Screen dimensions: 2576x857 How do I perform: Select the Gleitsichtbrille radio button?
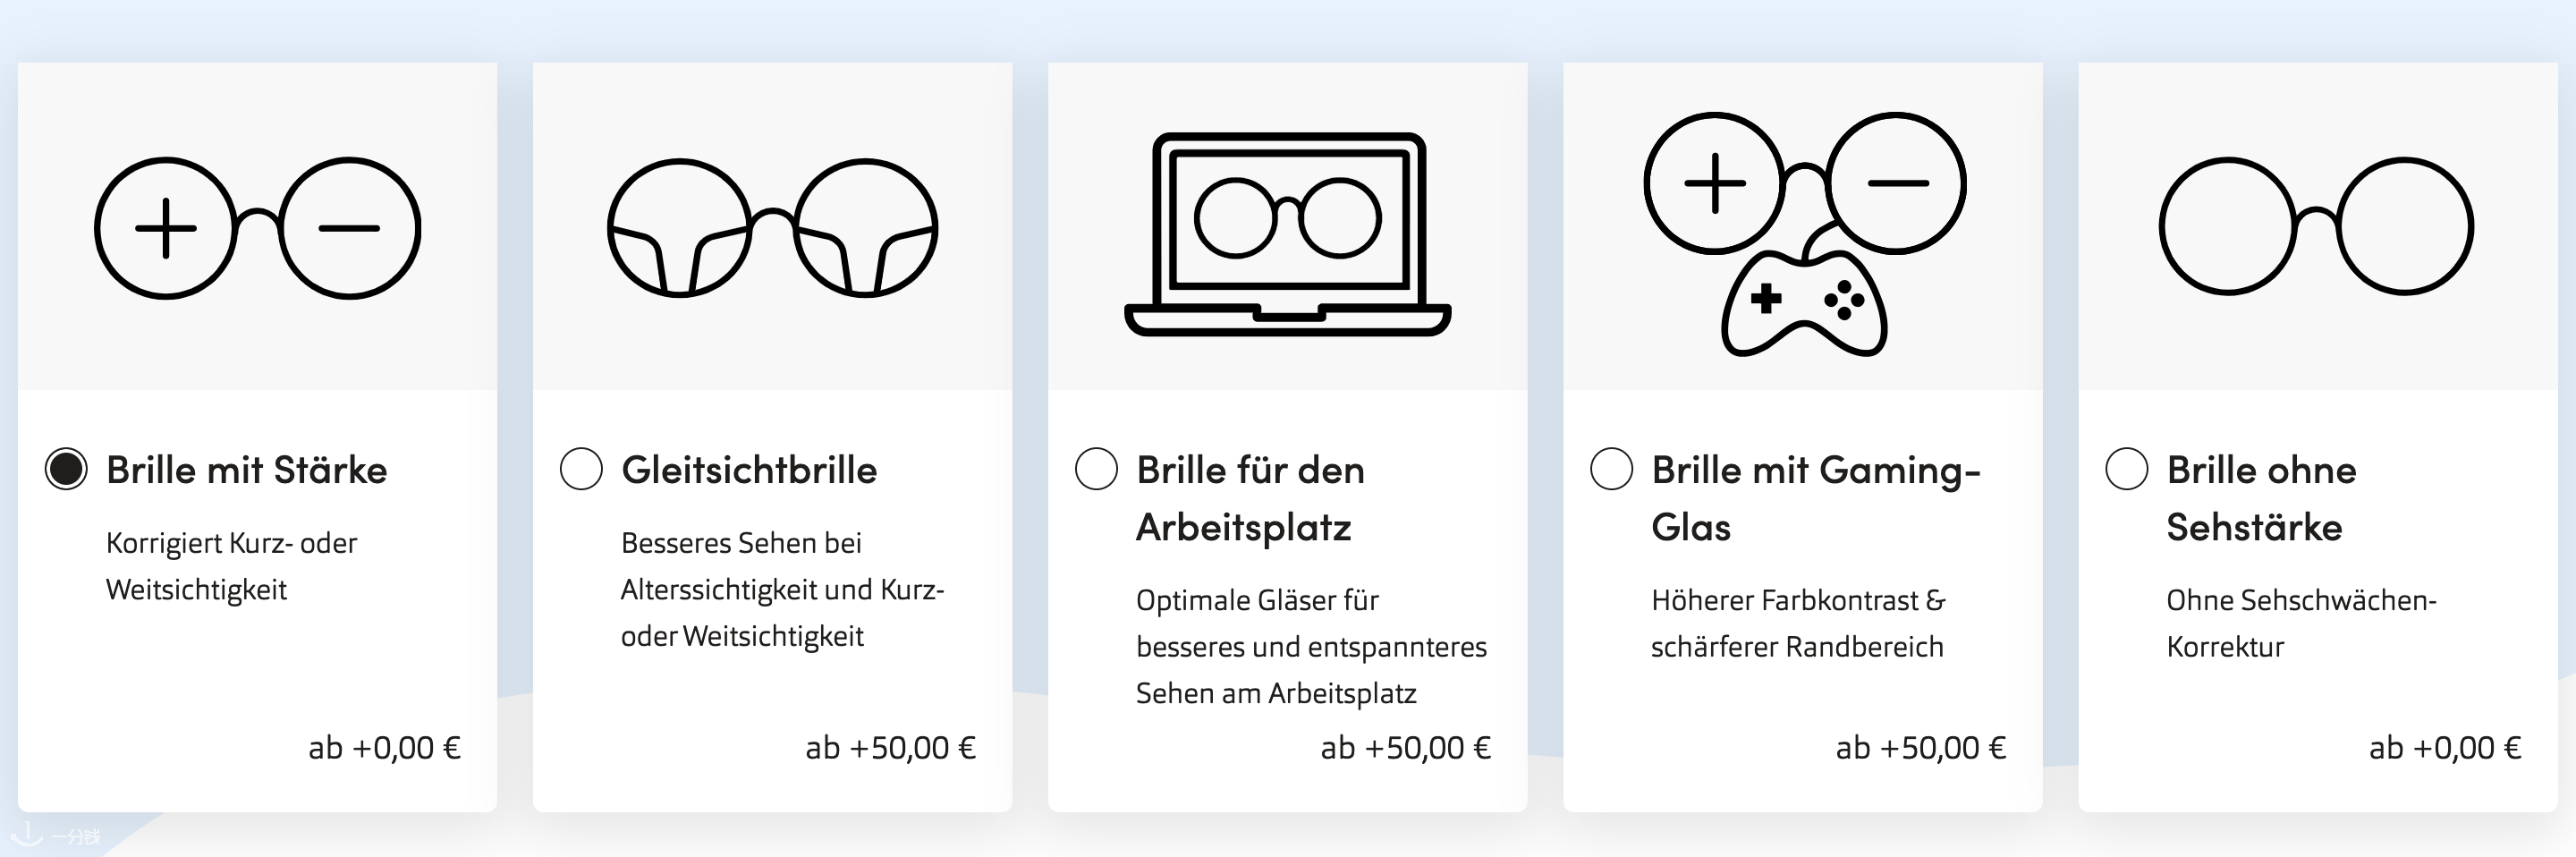(x=581, y=469)
